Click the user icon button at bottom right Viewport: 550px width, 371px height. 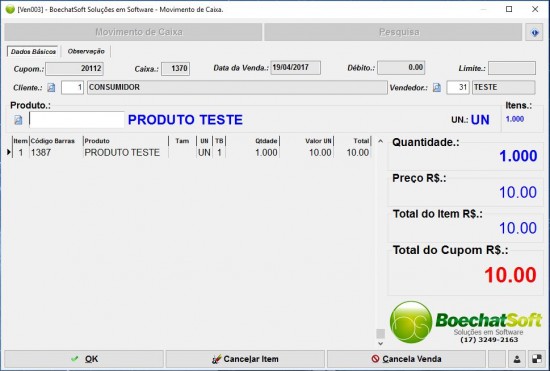click(x=517, y=359)
